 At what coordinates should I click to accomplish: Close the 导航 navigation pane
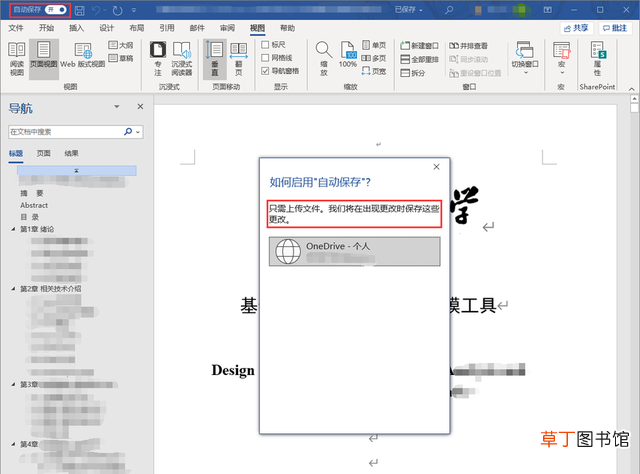(x=140, y=107)
